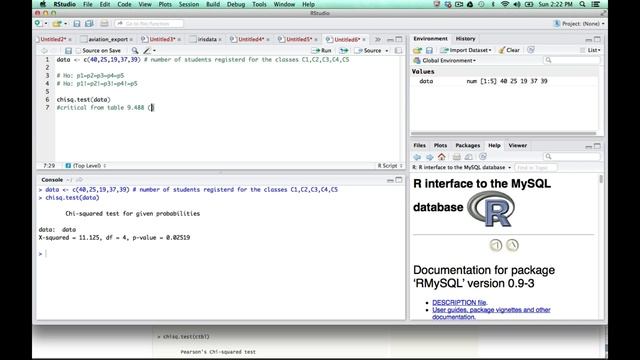The width and height of the screenshot is (640, 360).
Task: Switch to the Plots tab
Action: pos(440,145)
